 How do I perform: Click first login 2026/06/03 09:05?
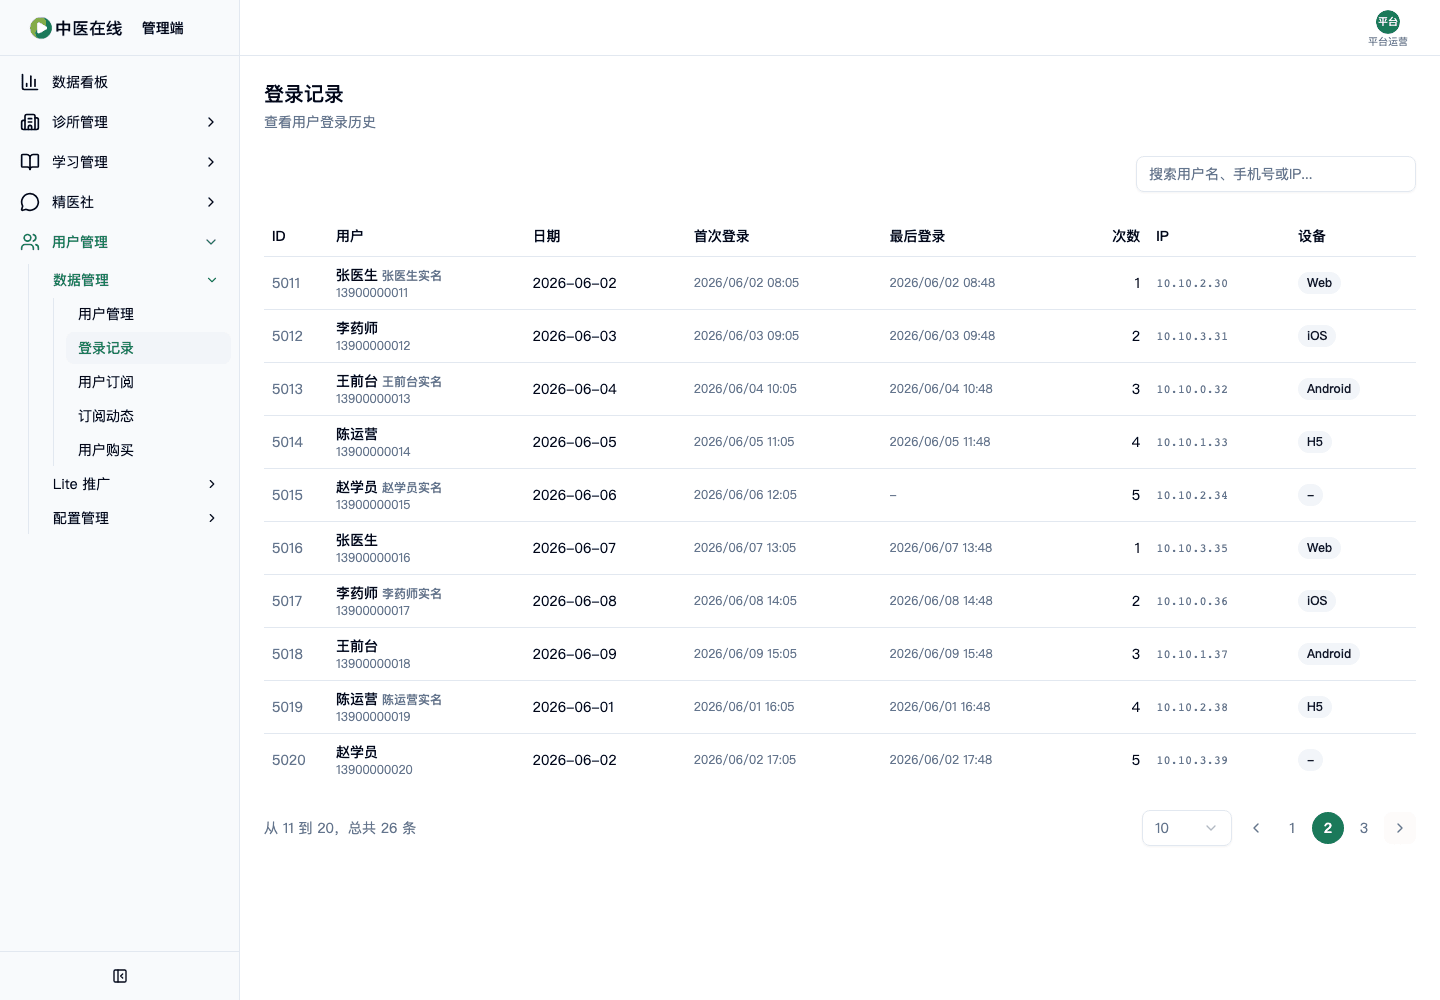coord(746,336)
